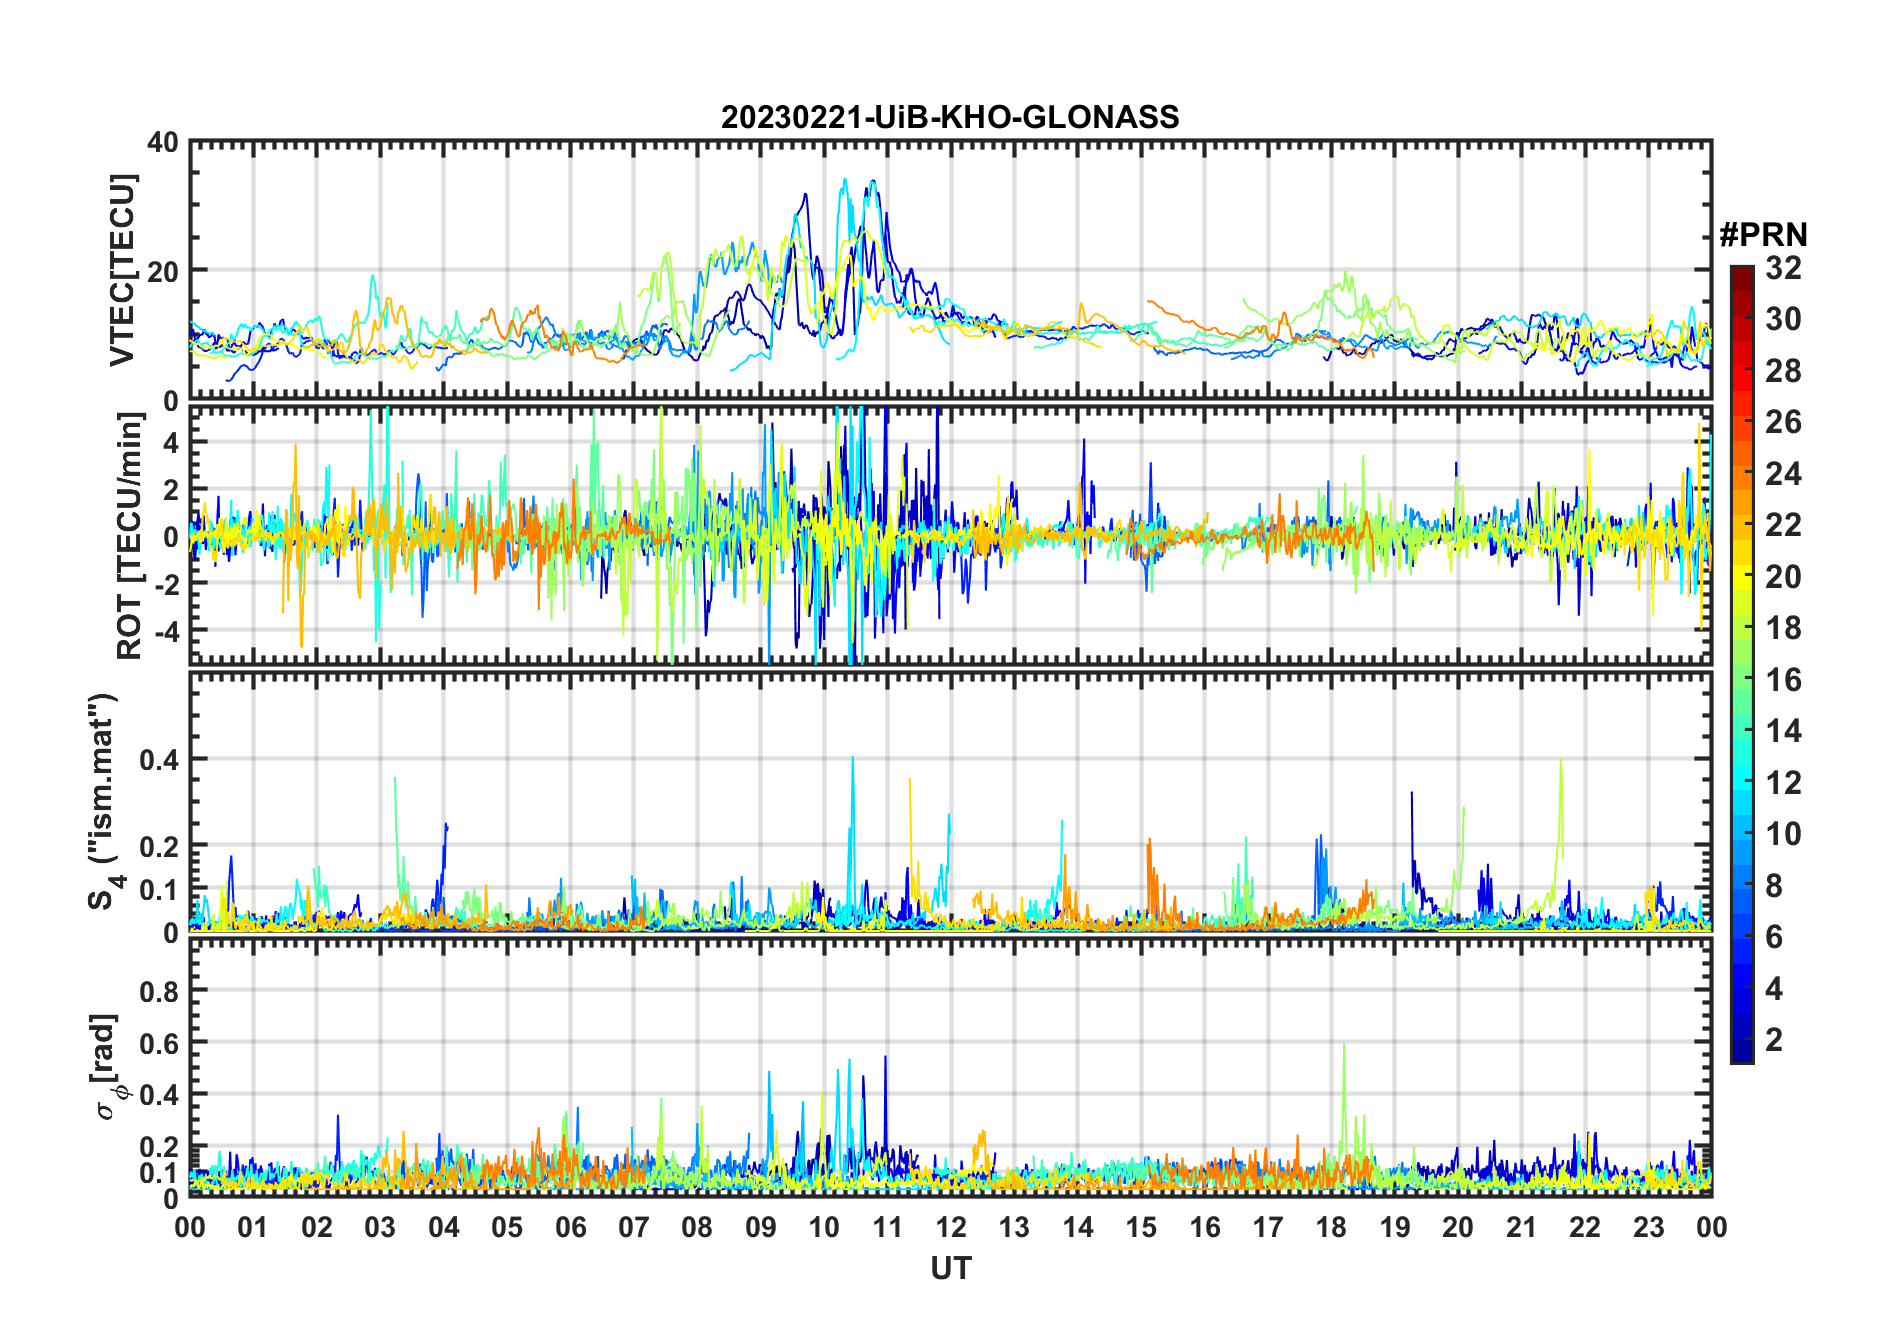Click hour 14 on the UT axis

[1078, 1228]
